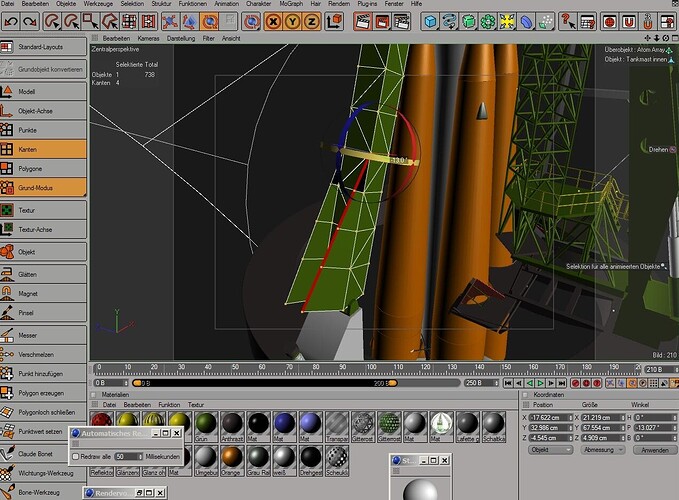679x500 pixels.
Task: Jump to animation end
Action: tap(562, 383)
